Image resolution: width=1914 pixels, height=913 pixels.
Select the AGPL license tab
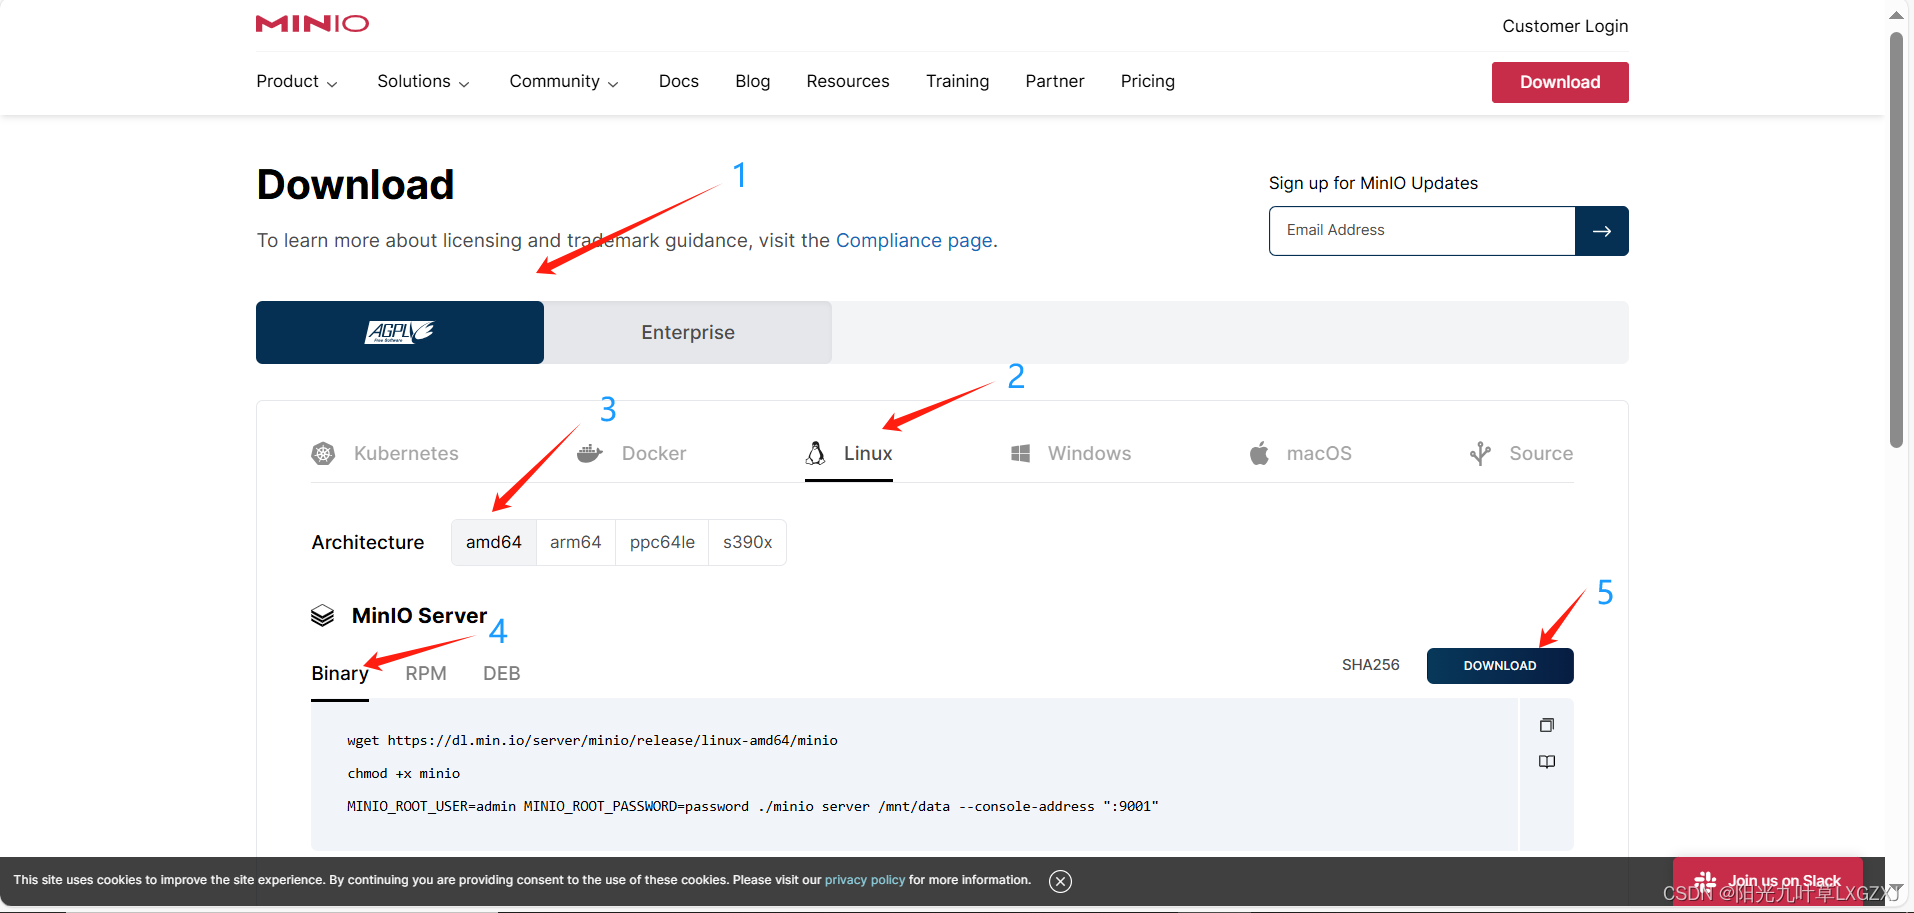click(x=400, y=332)
